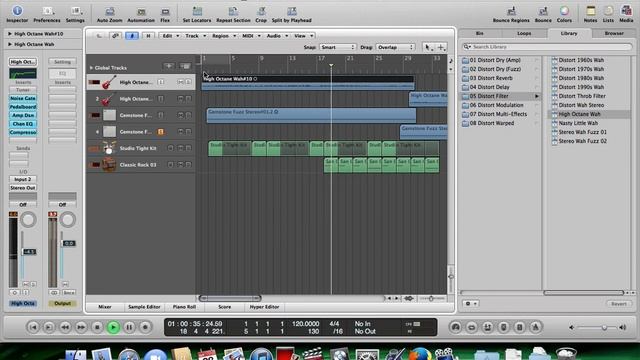This screenshot has height=360, width=640.
Task: Click the Bounce toolbar icon
Action: pyautogui.click(x=543, y=11)
